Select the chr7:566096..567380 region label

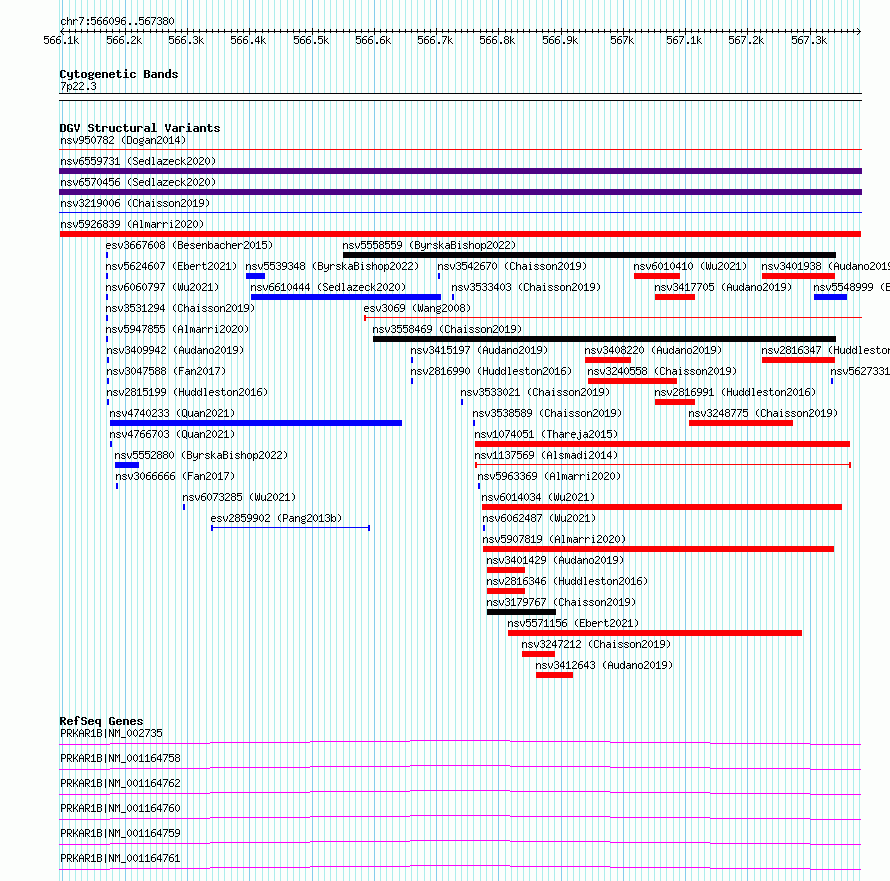pyautogui.click(x=117, y=22)
